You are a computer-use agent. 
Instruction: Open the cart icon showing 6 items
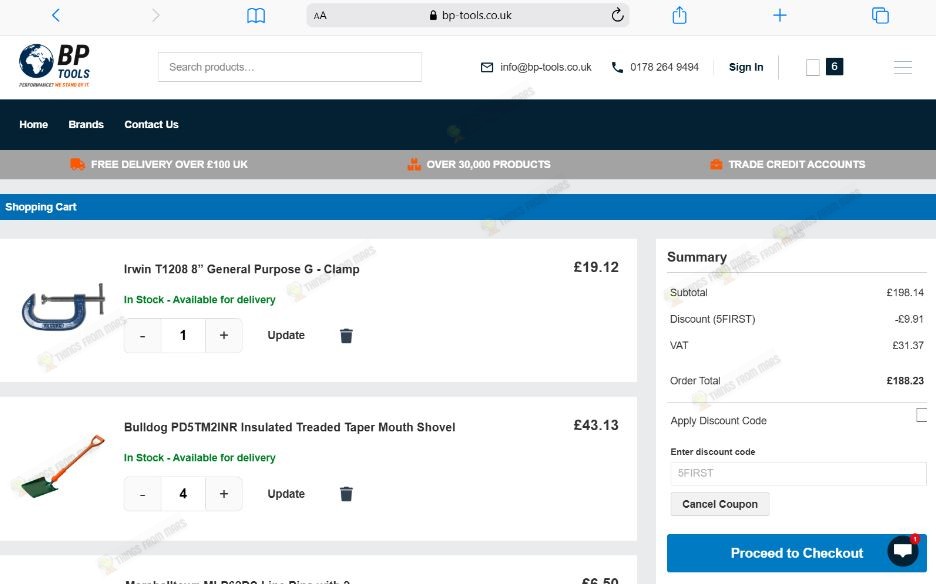pyautogui.click(x=824, y=67)
